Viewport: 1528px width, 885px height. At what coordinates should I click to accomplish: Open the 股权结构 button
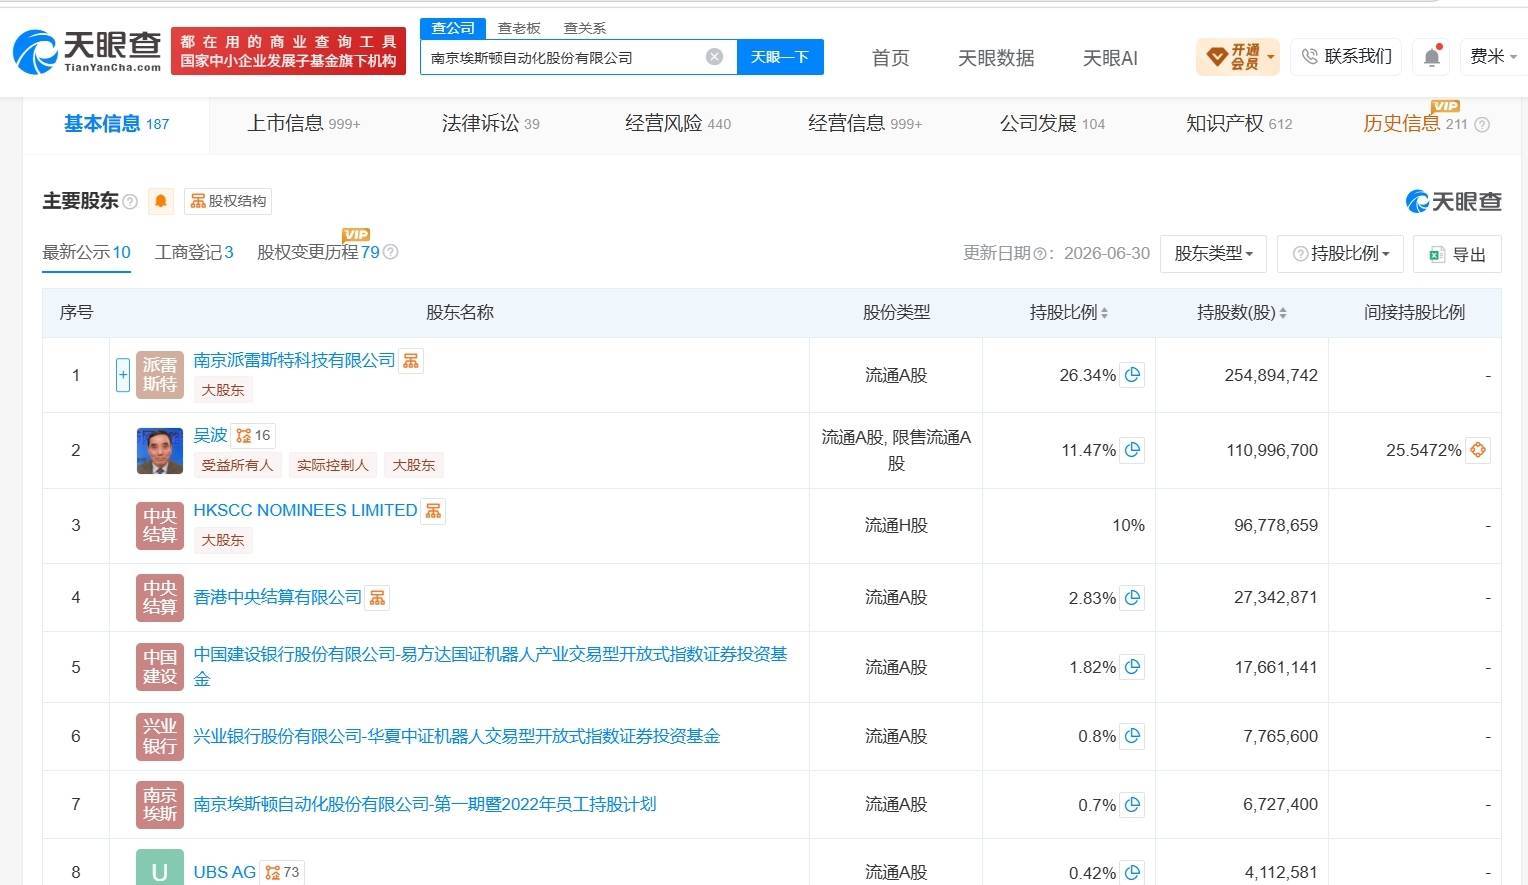point(228,201)
